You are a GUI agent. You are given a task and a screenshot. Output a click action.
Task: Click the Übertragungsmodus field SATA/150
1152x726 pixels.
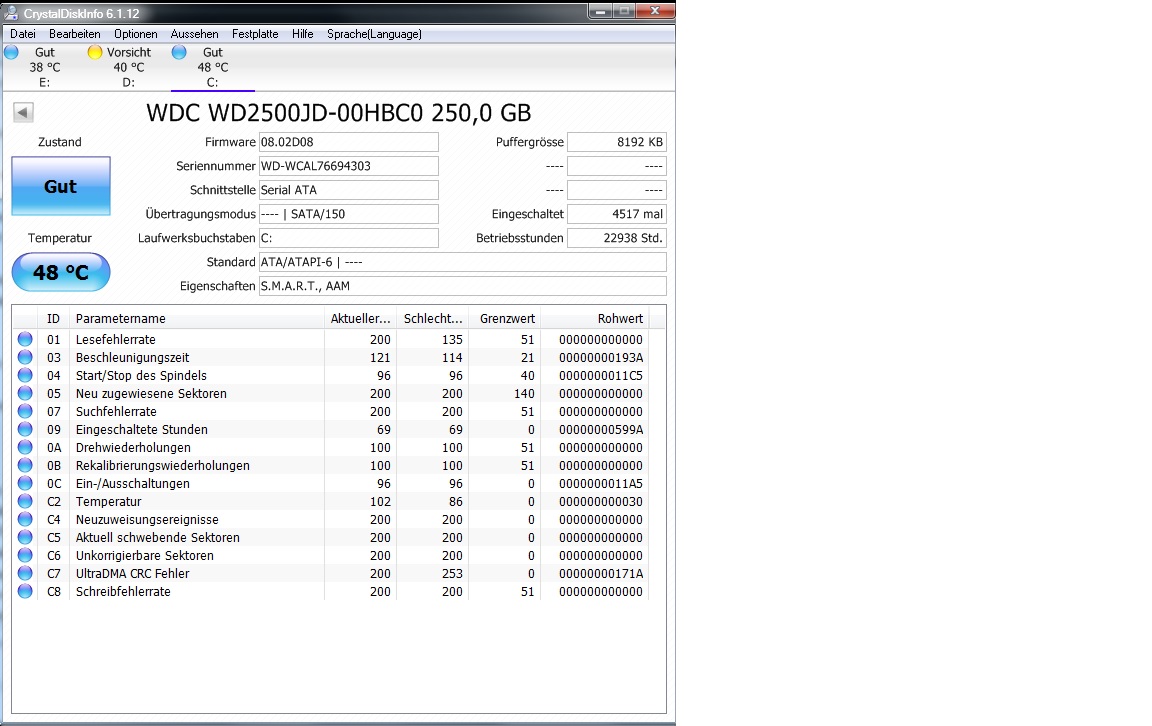(349, 214)
